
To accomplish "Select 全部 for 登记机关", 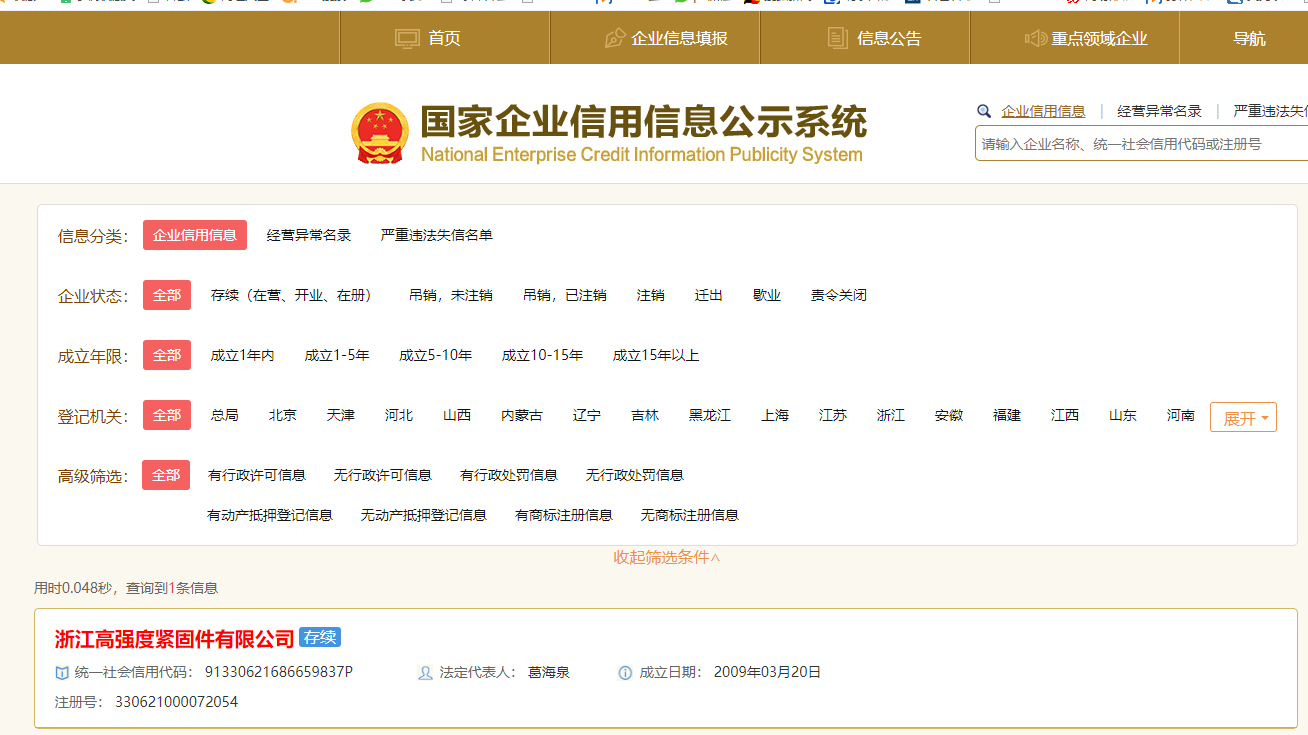I will (x=167, y=415).
